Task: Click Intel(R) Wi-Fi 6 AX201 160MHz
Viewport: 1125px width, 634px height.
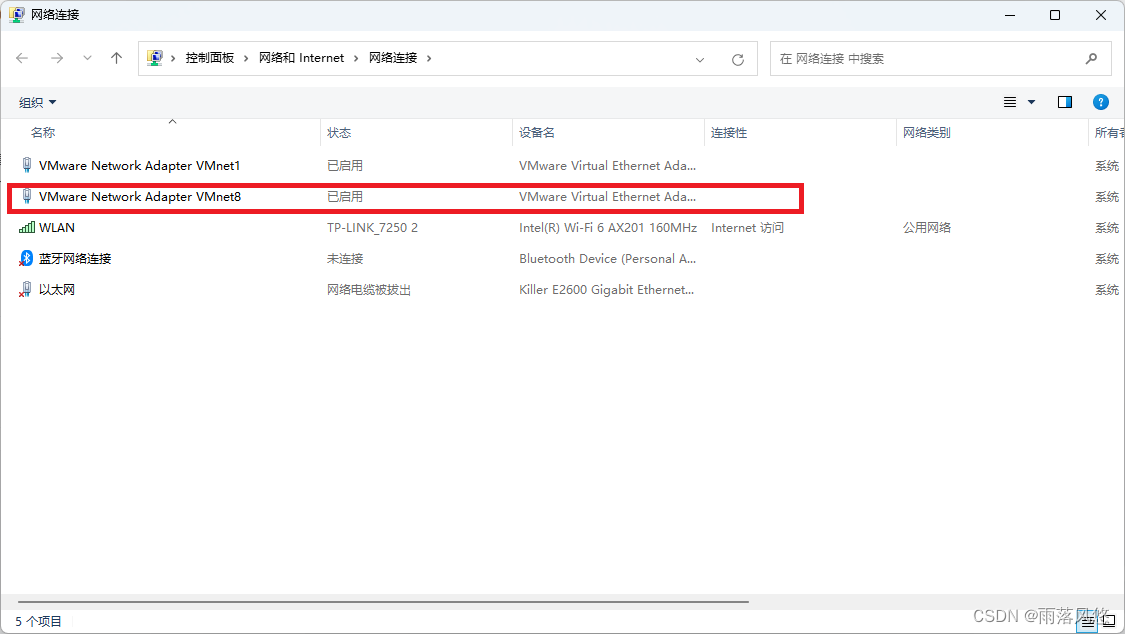Action: click(608, 227)
